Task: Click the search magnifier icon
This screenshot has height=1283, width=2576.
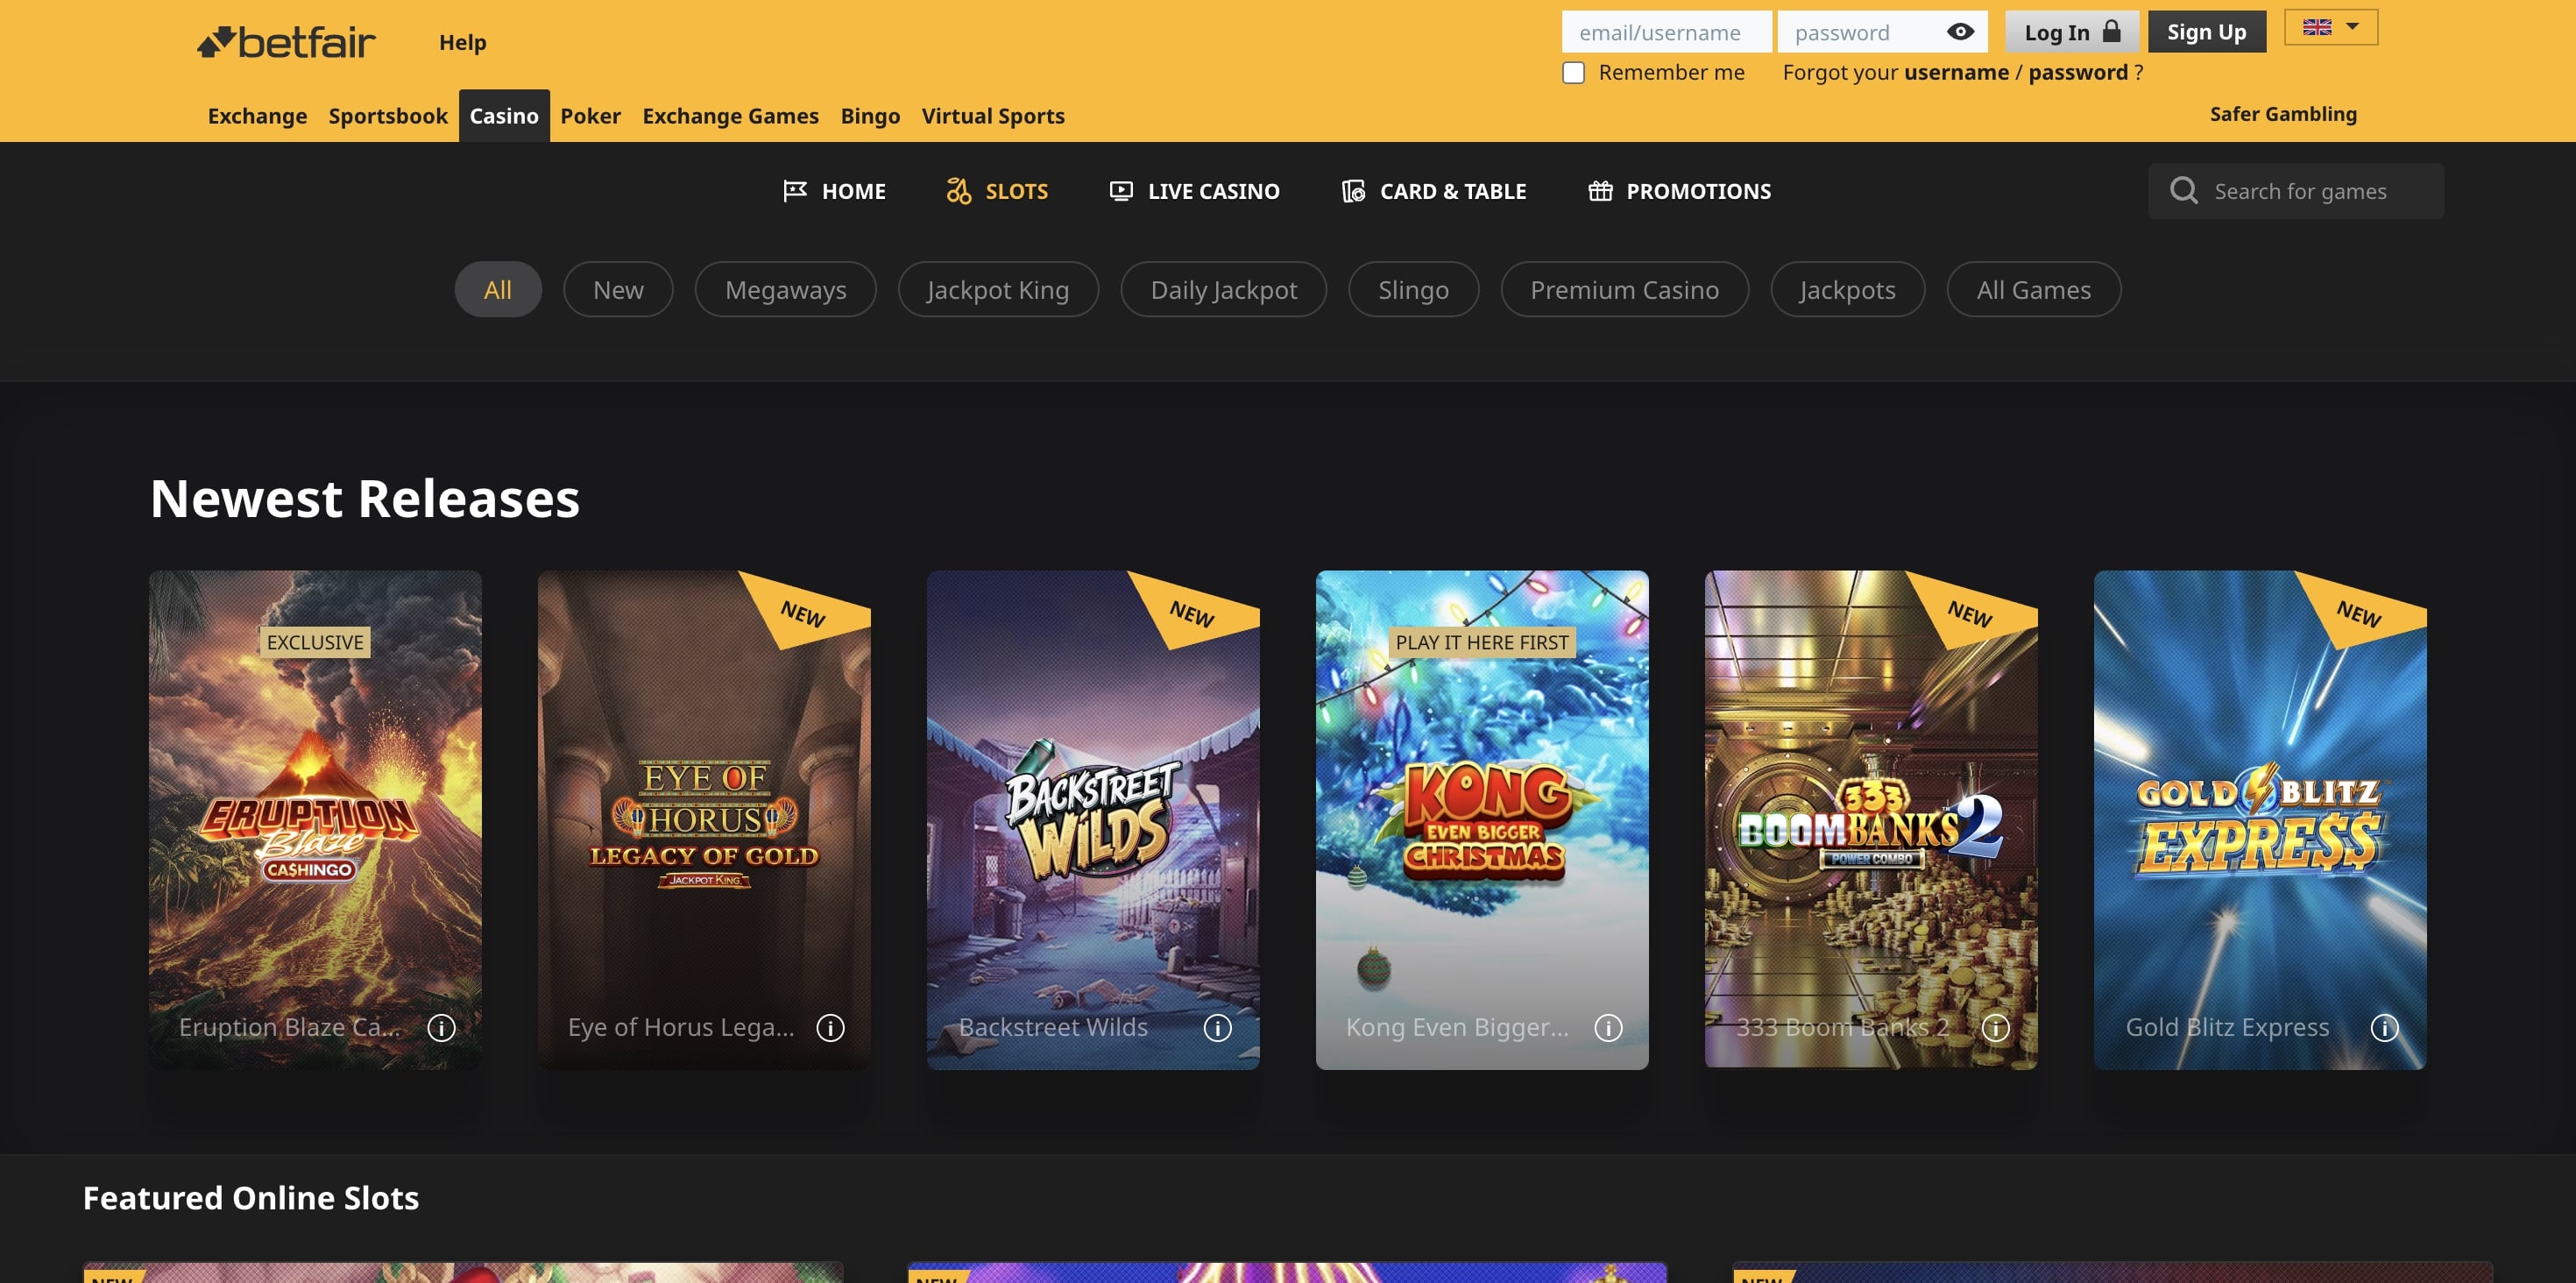Action: 2185,190
